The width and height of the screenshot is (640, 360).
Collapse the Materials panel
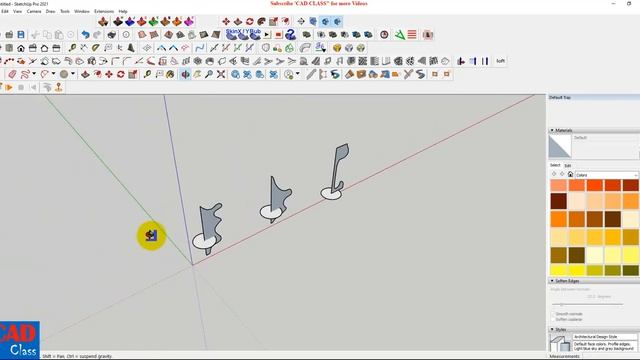click(552, 131)
